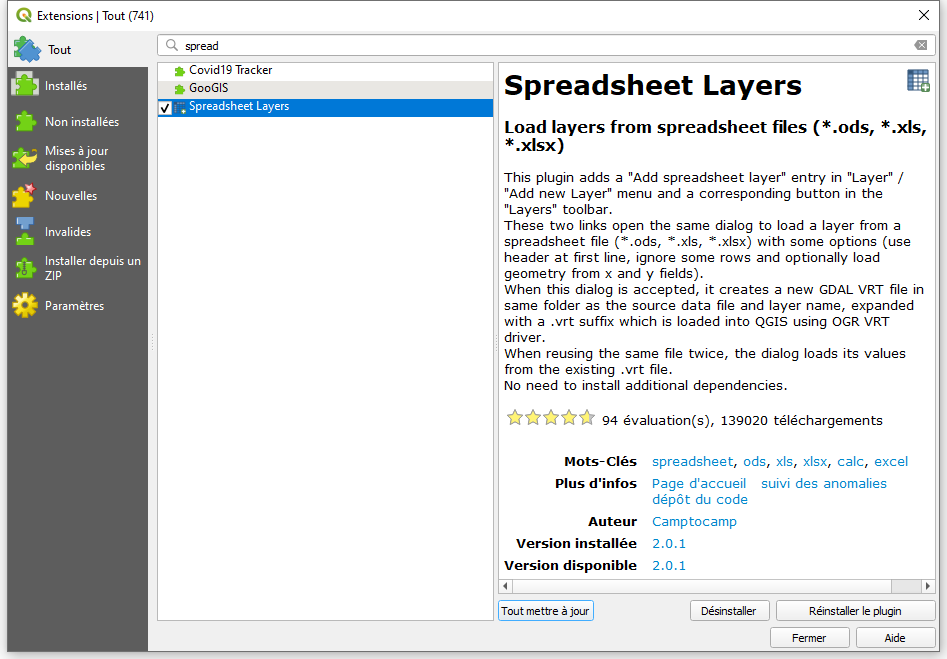Clear the search field with the X icon
This screenshot has height=659, width=947.
pyautogui.click(x=920, y=45)
